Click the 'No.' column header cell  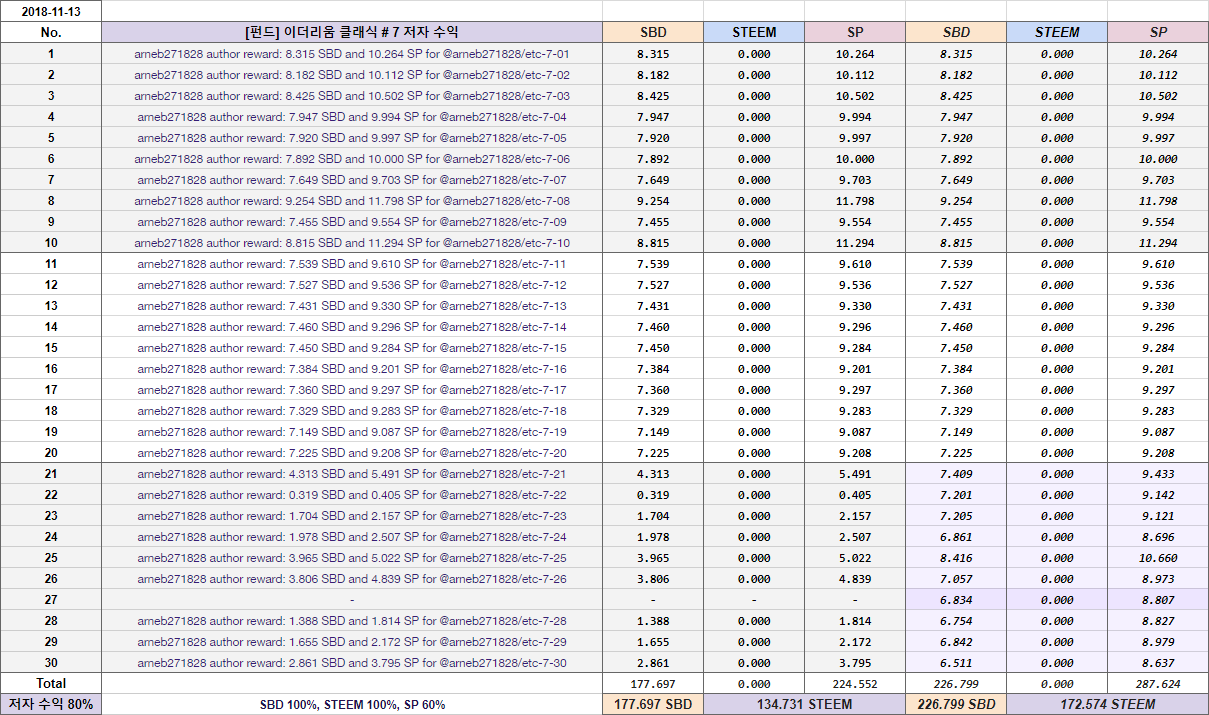(x=50, y=32)
